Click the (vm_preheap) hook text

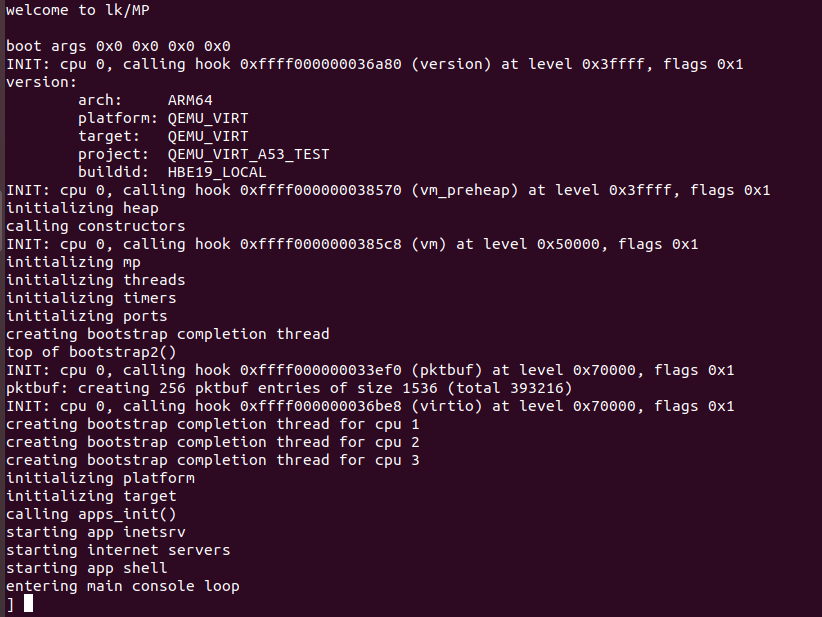[464, 190]
